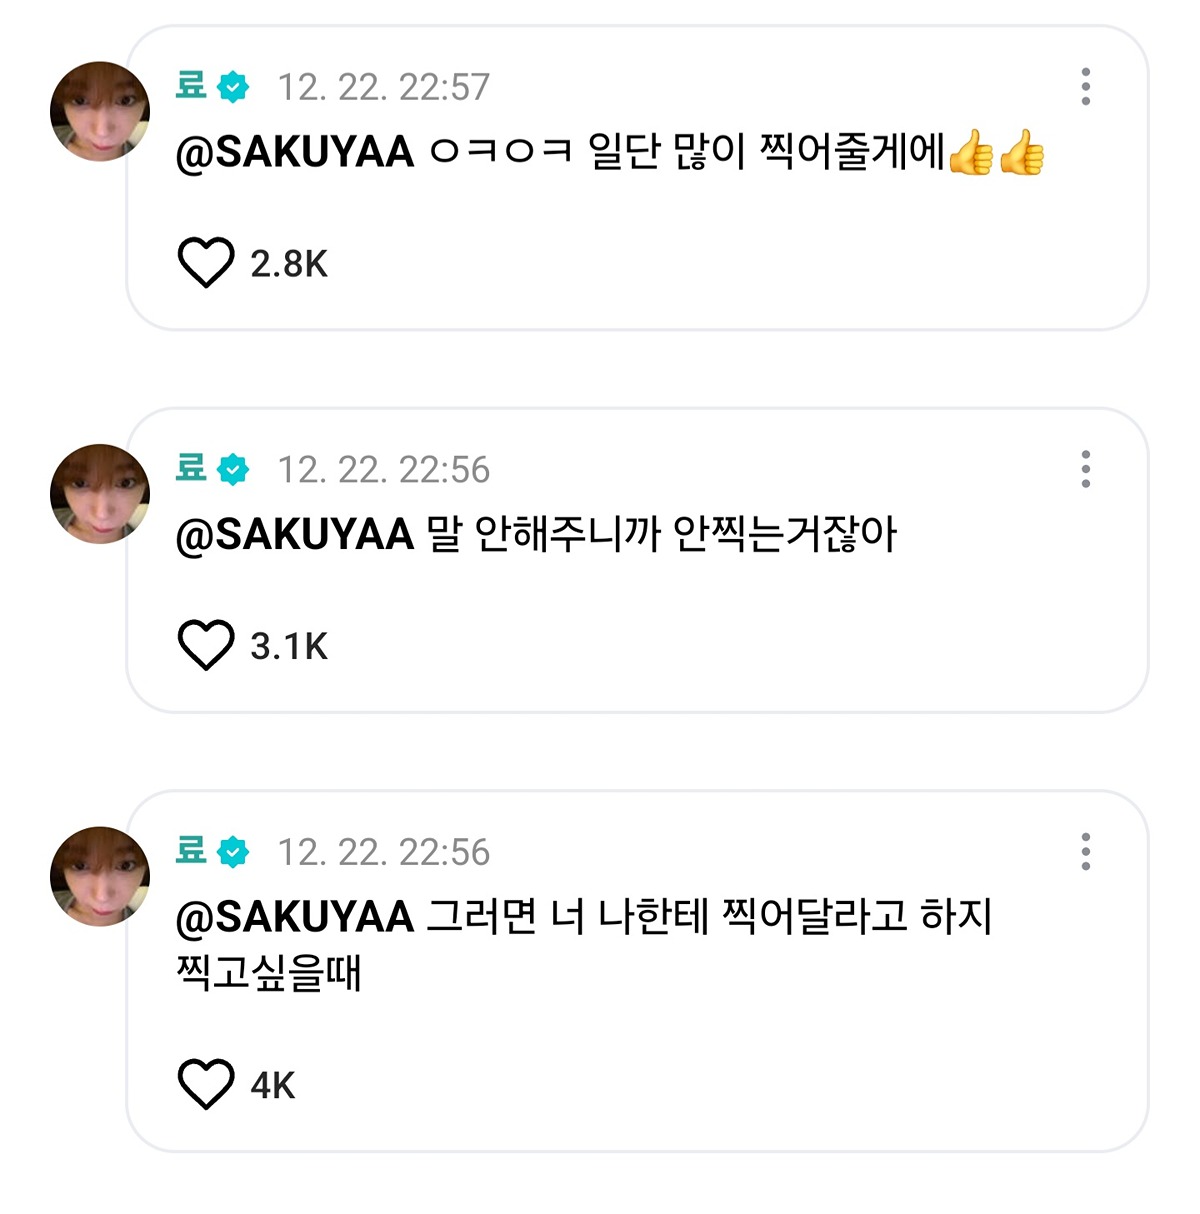Open the profile picture on the 22:57 comment
This screenshot has height=1214, width=1200.
coord(100,111)
